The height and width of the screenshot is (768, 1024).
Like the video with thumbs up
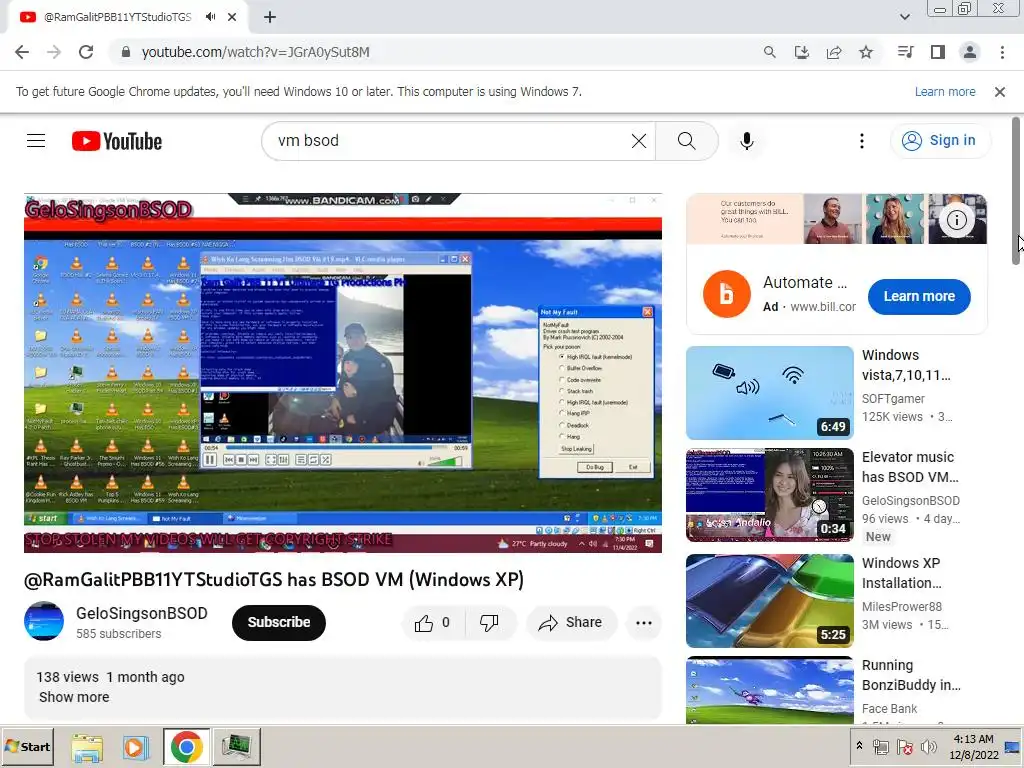(x=432, y=623)
